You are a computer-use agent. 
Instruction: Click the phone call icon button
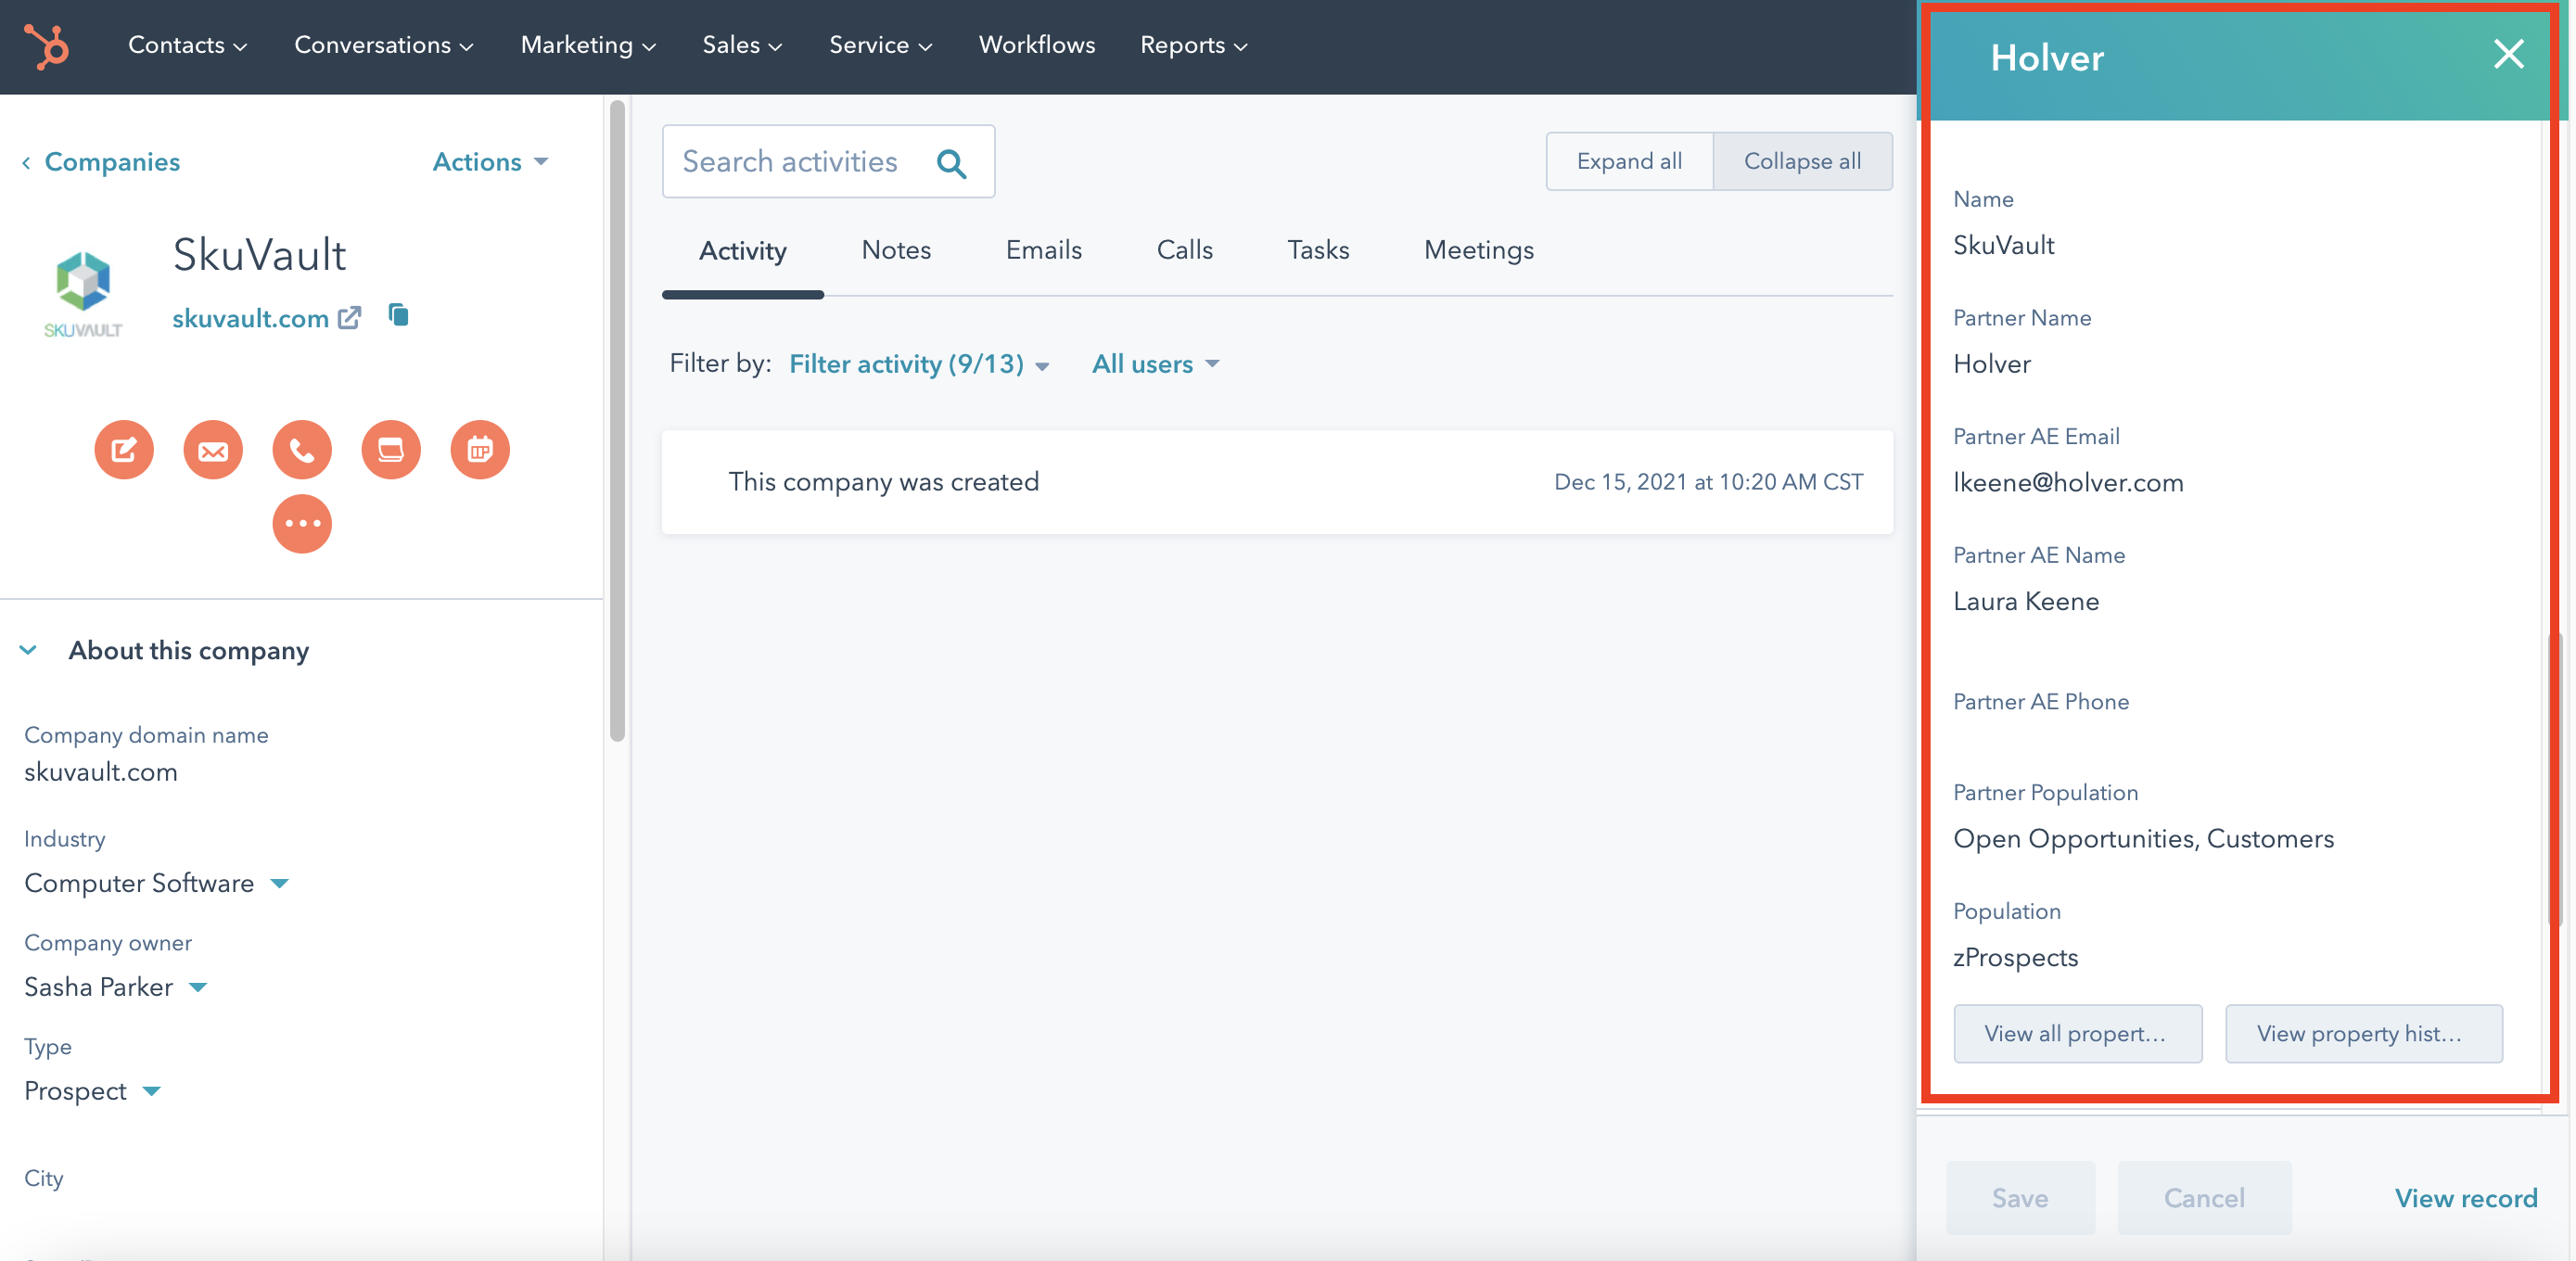[302, 450]
